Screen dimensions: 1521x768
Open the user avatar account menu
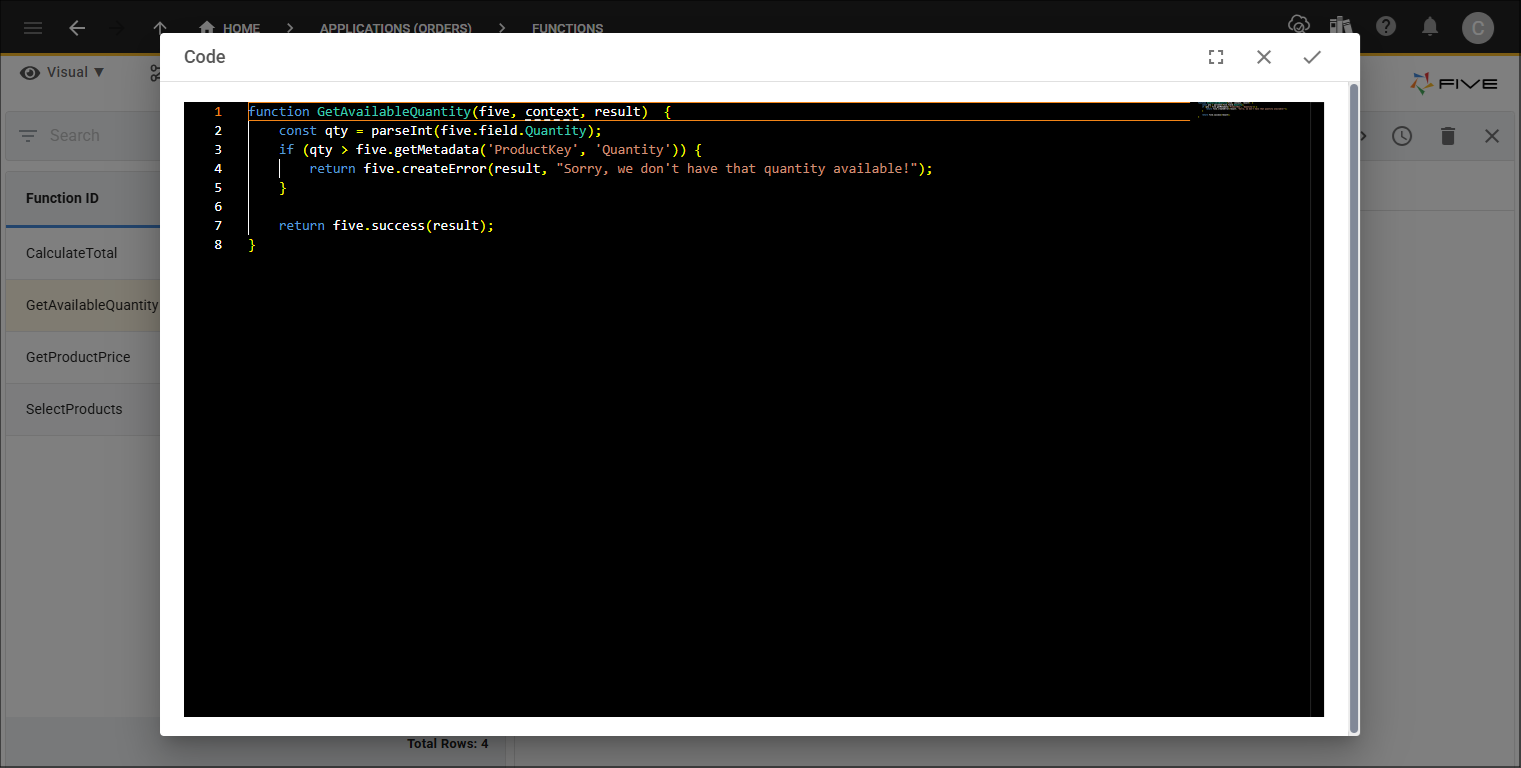coord(1478,27)
